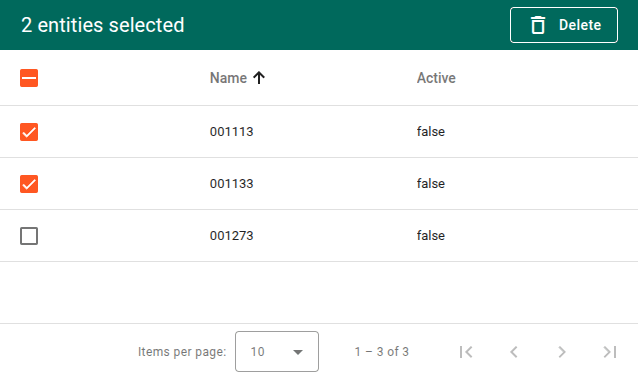The width and height of the screenshot is (638, 380).
Task: Click the 'Items per page:' label
Action: click(182, 352)
